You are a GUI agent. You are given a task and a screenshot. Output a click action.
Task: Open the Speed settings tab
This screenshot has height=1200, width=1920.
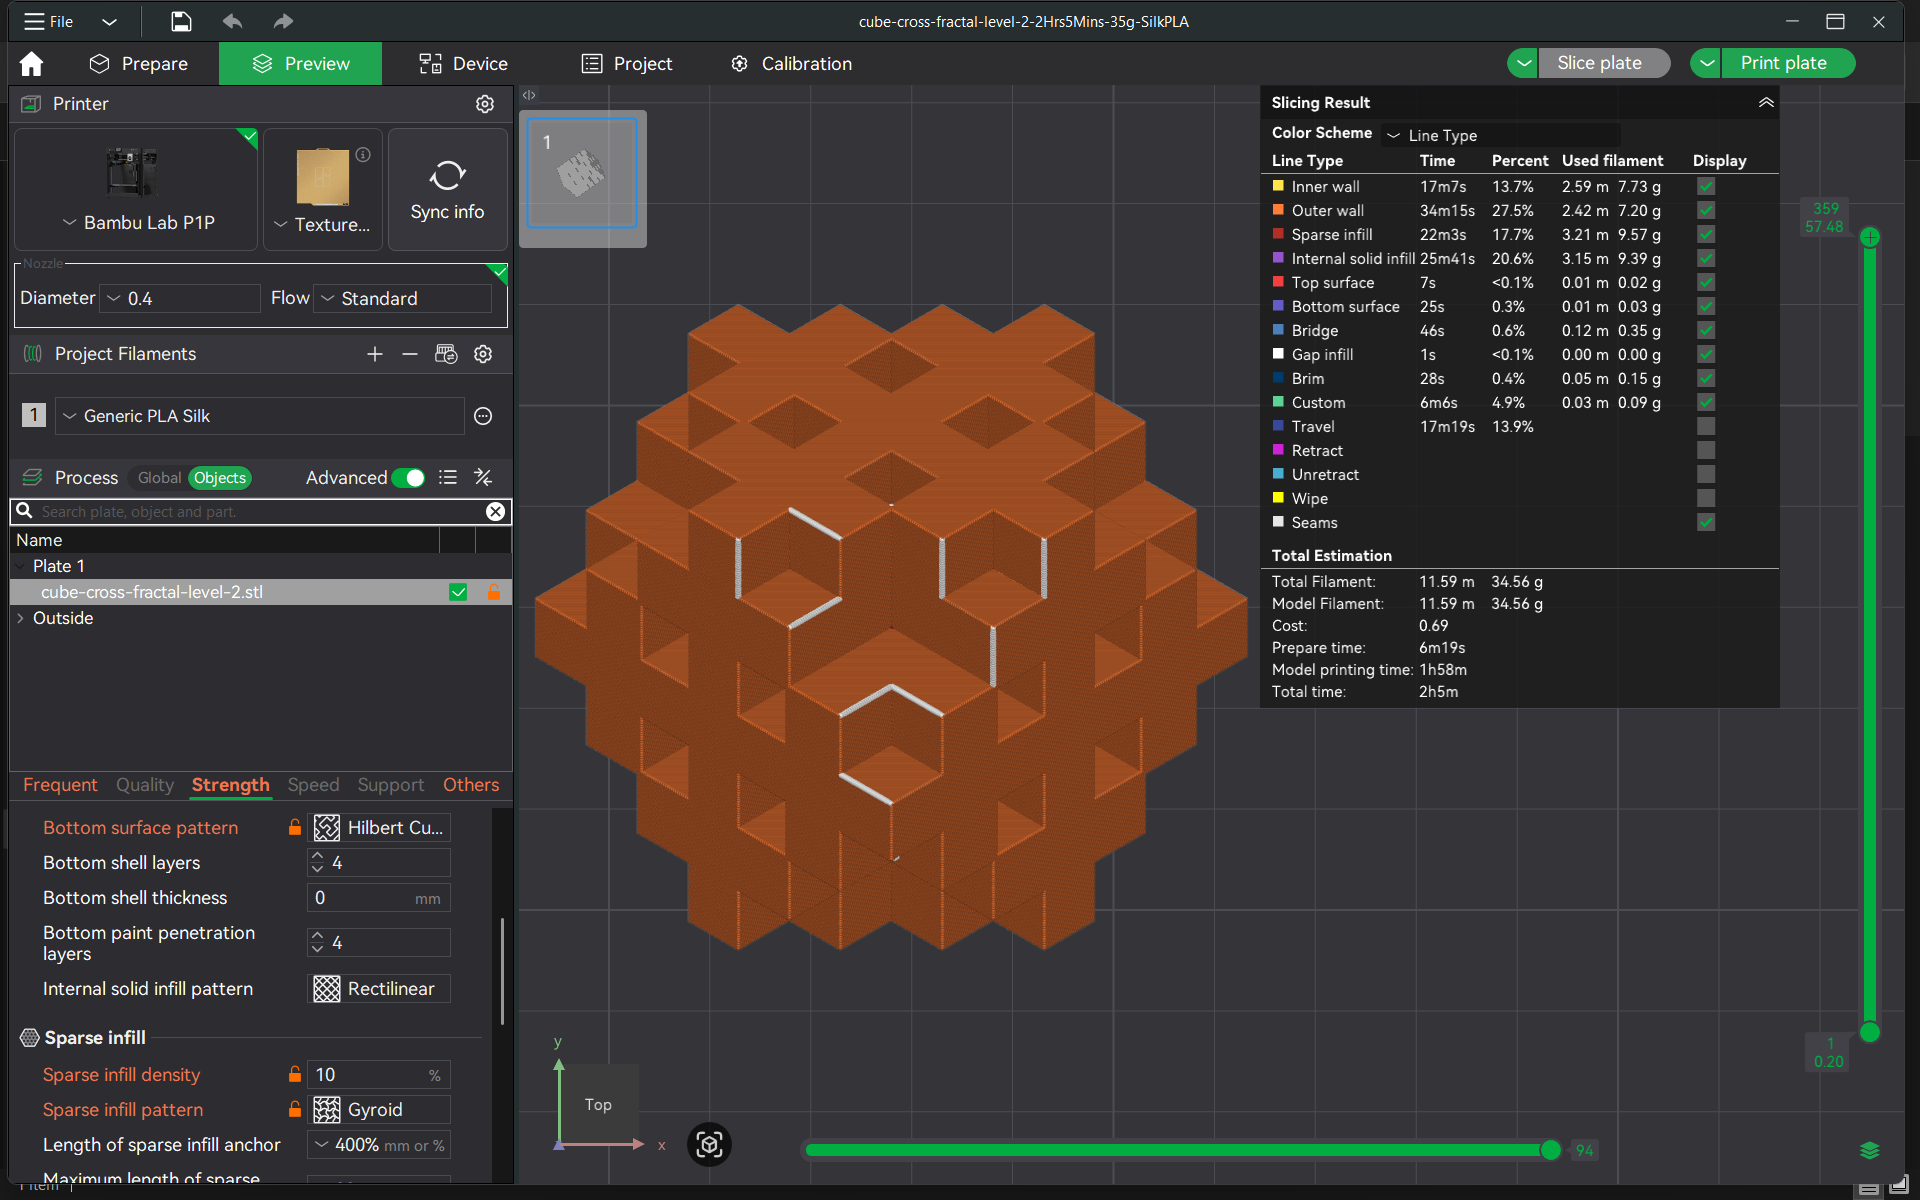(313, 786)
